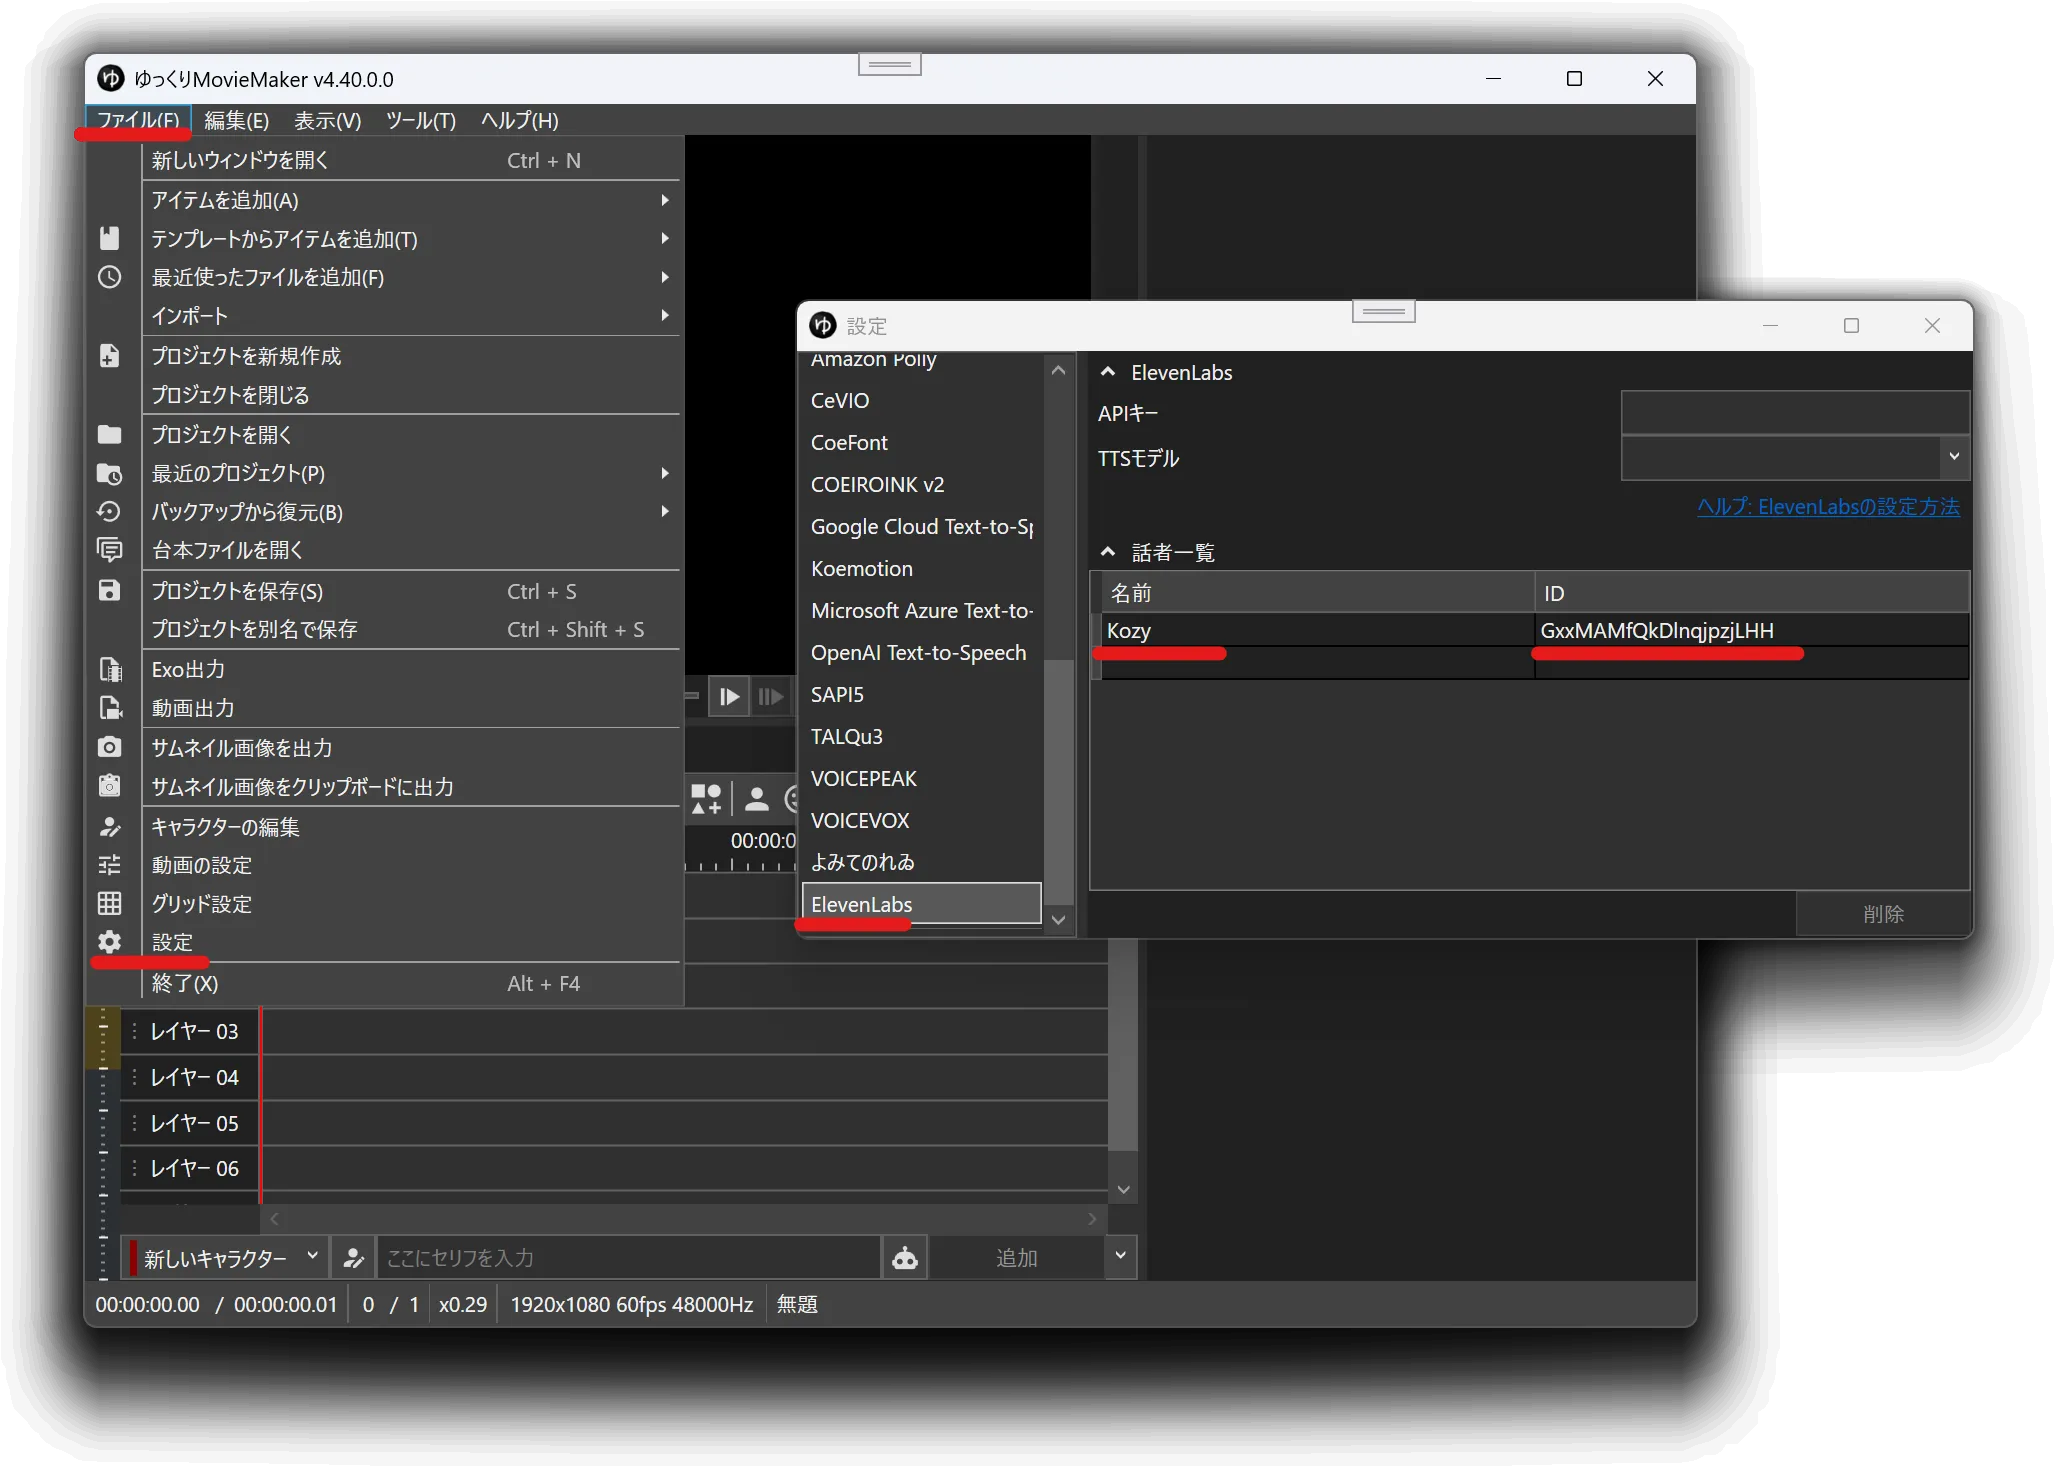Click the save icon beside テンプレートからアイテムを追加

109,238
